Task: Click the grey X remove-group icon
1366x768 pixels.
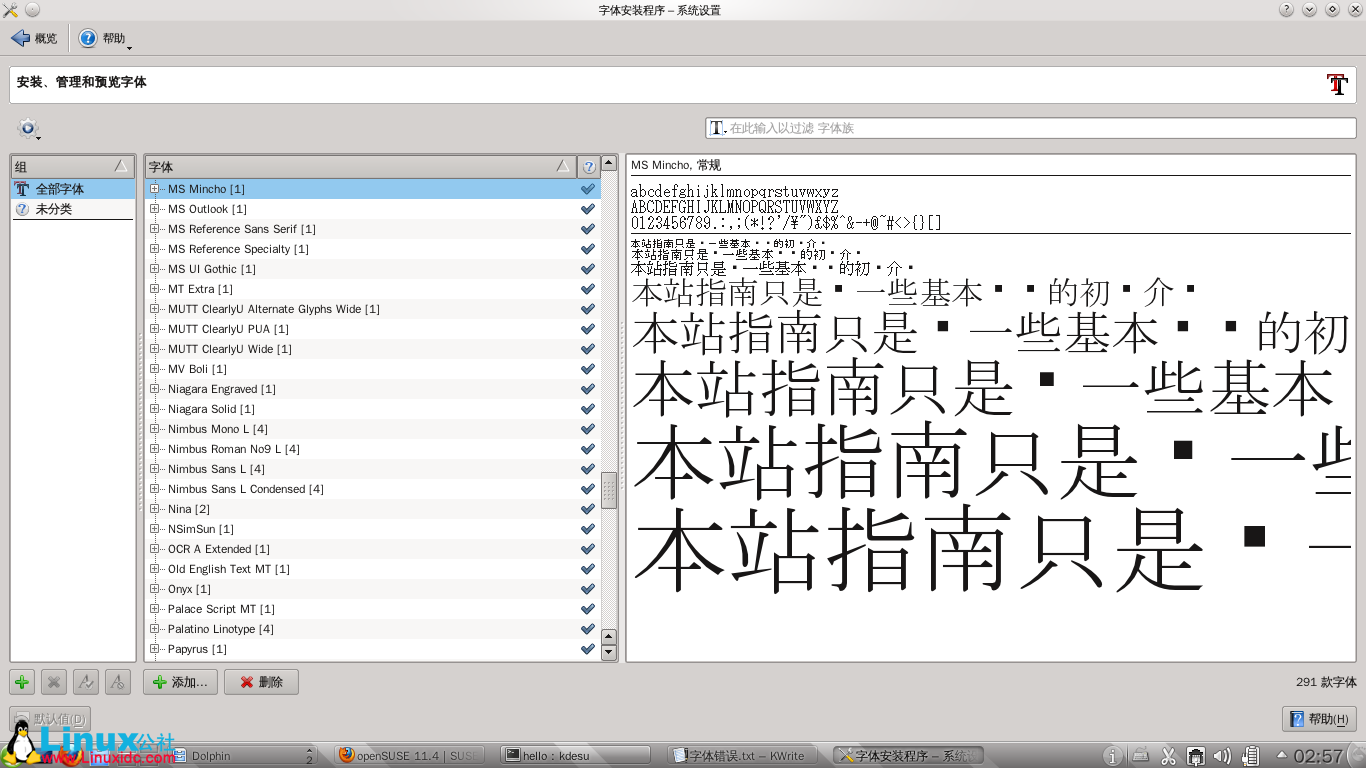Action: (x=54, y=682)
